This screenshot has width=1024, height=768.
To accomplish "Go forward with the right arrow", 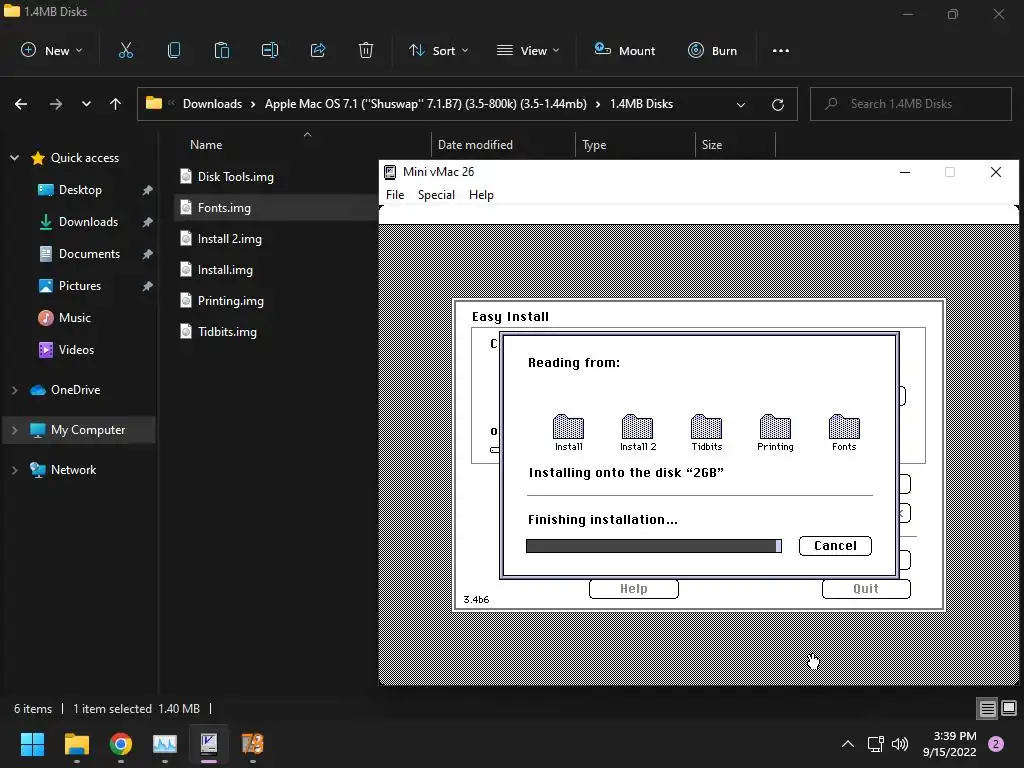I will [x=56, y=104].
